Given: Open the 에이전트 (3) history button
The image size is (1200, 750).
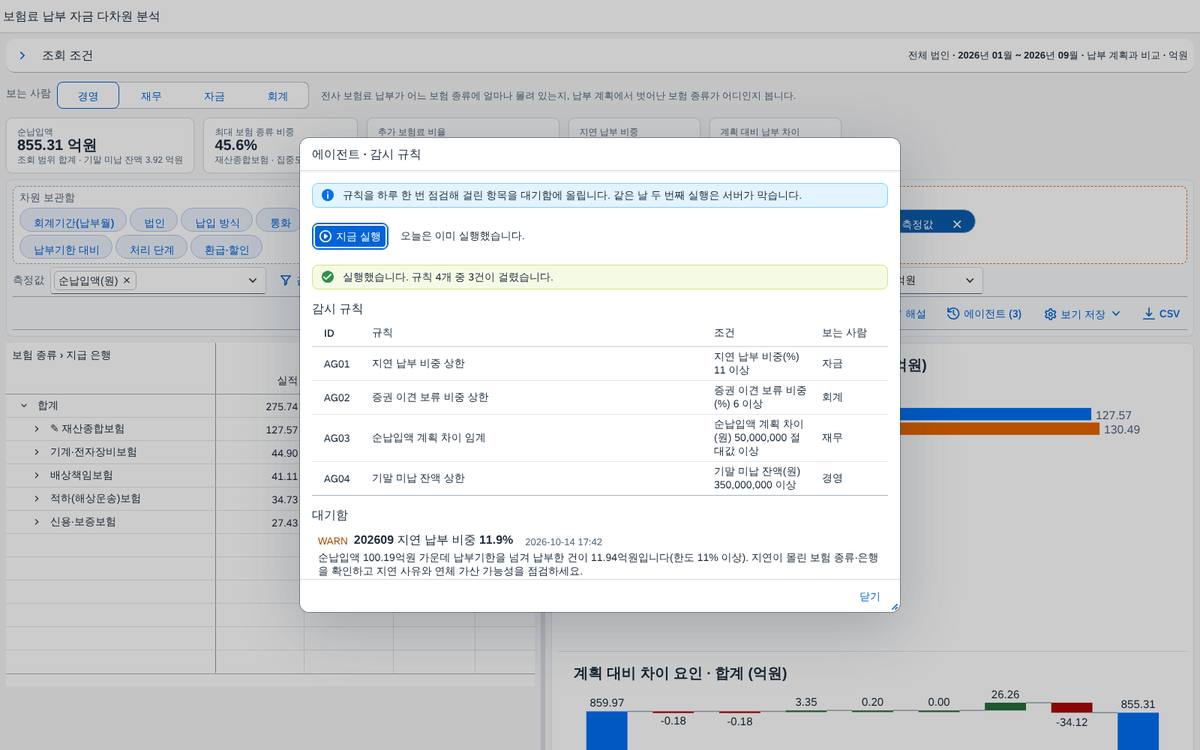Looking at the screenshot, I should click(x=984, y=314).
